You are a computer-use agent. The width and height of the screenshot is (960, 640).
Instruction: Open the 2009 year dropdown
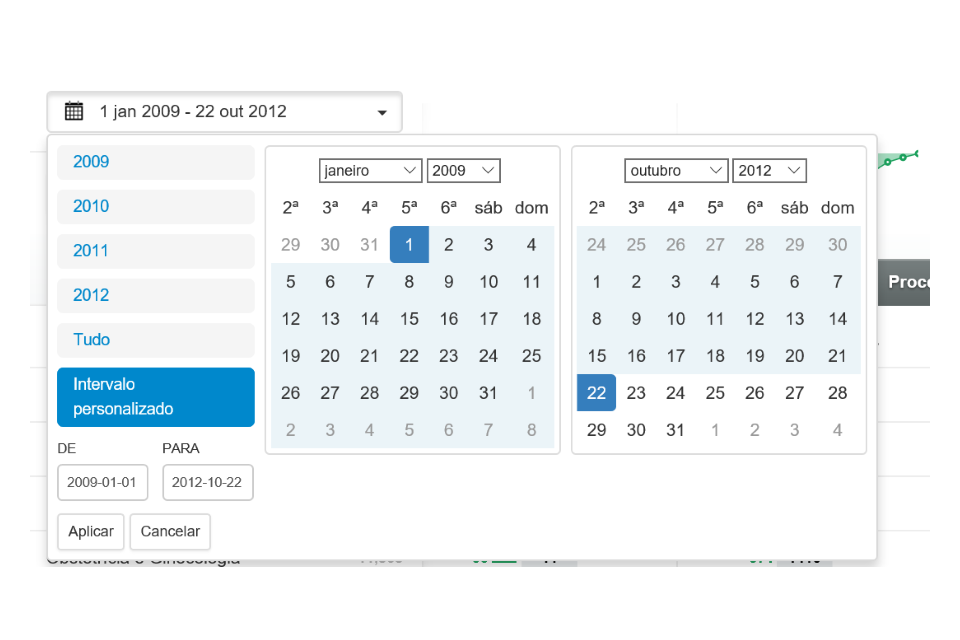click(463, 171)
